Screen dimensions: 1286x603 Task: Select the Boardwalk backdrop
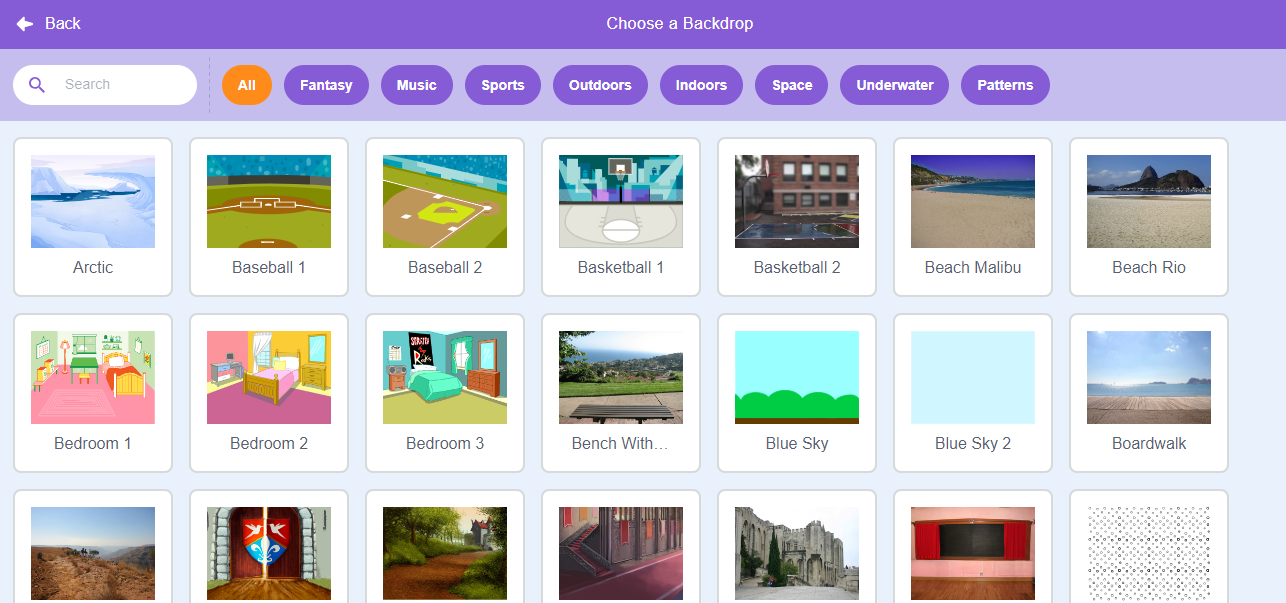1149,392
